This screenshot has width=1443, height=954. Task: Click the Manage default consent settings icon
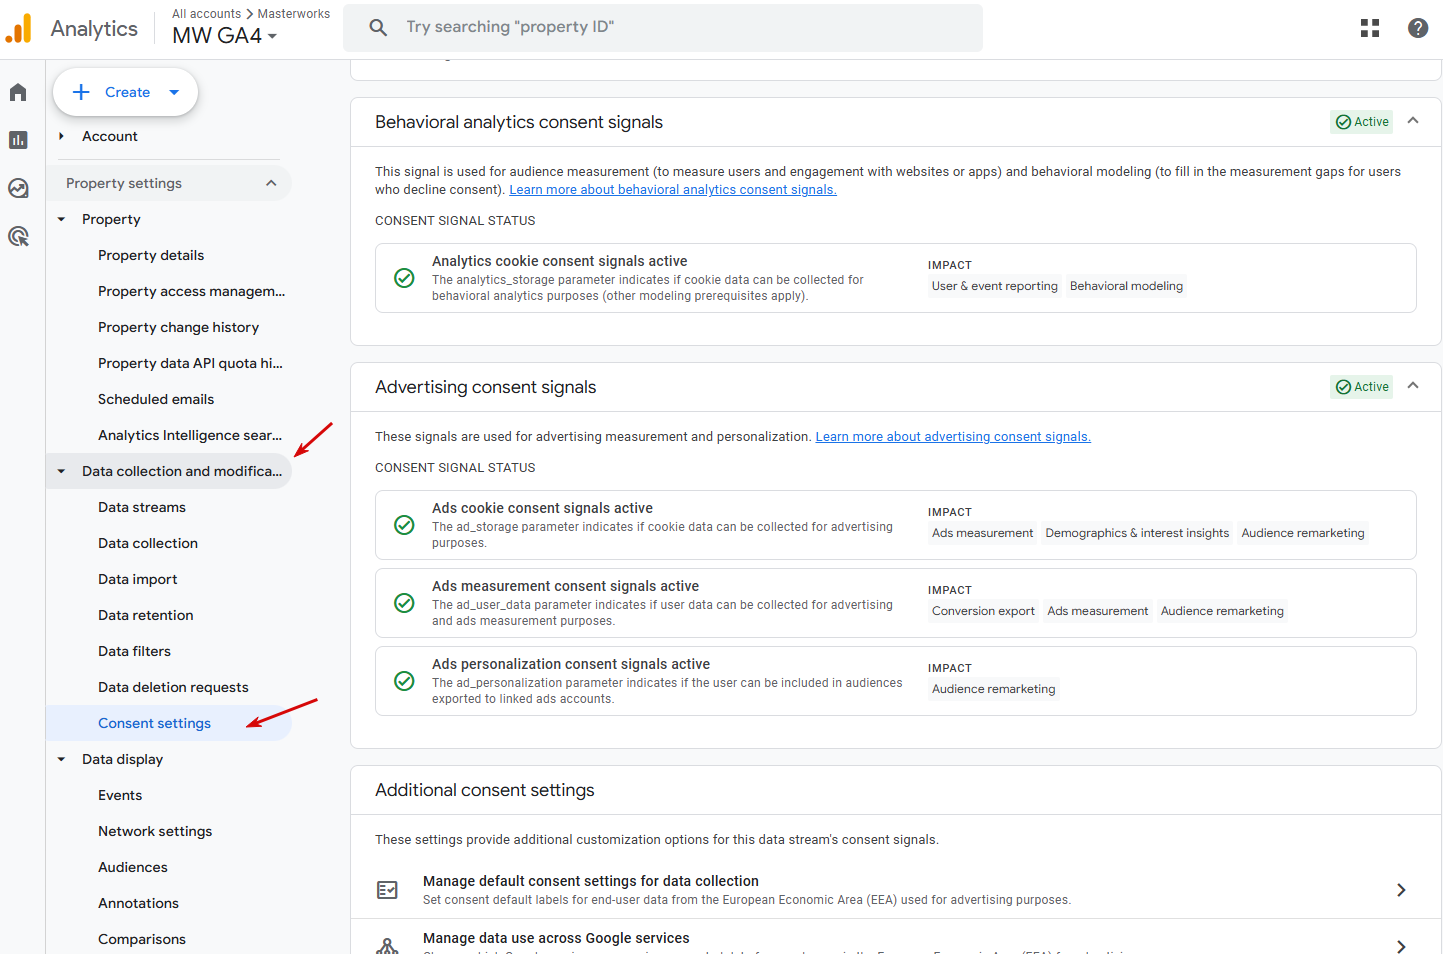[x=387, y=890]
